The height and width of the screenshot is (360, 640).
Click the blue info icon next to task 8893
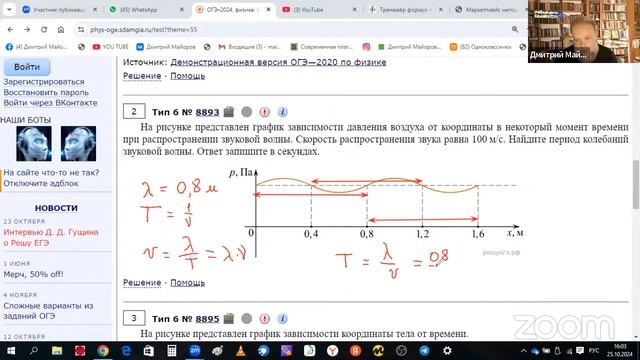(x=282, y=111)
